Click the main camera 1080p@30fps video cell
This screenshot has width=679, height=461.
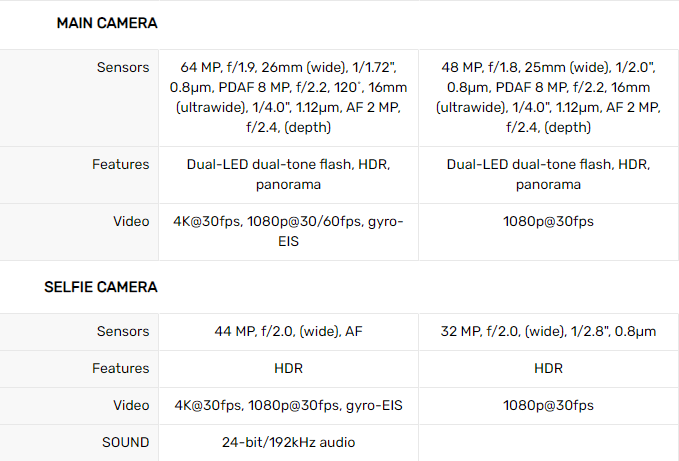pyautogui.click(x=549, y=221)
